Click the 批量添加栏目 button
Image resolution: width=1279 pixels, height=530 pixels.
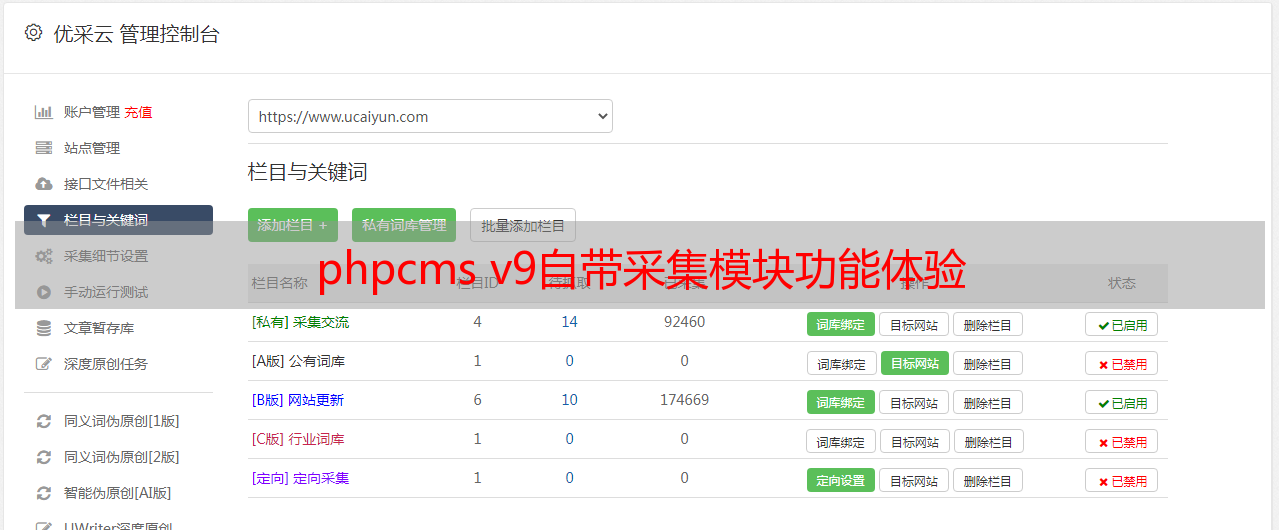(x=523, y=225)
